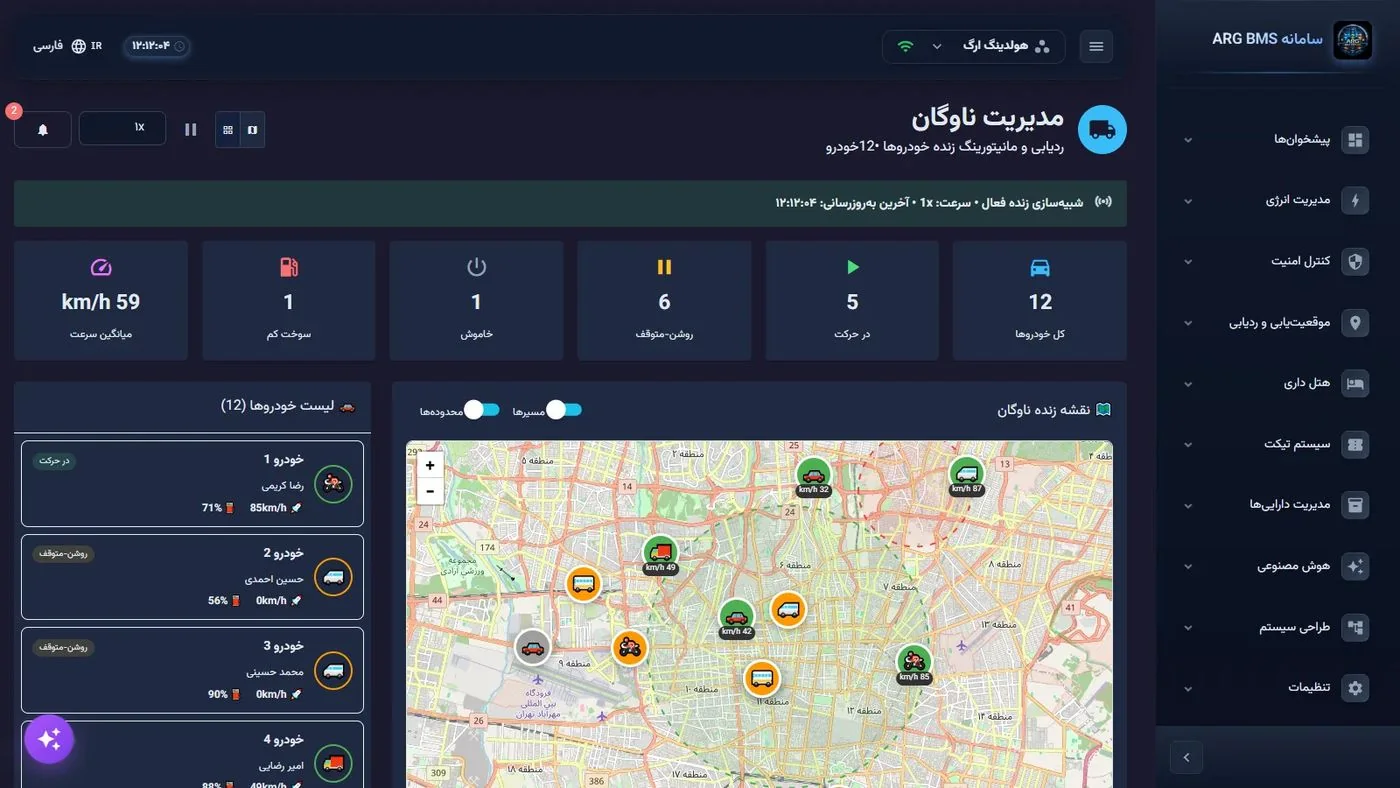Select the van marker showing km/h 87
1400x788 pixels.
coord(967,474)
